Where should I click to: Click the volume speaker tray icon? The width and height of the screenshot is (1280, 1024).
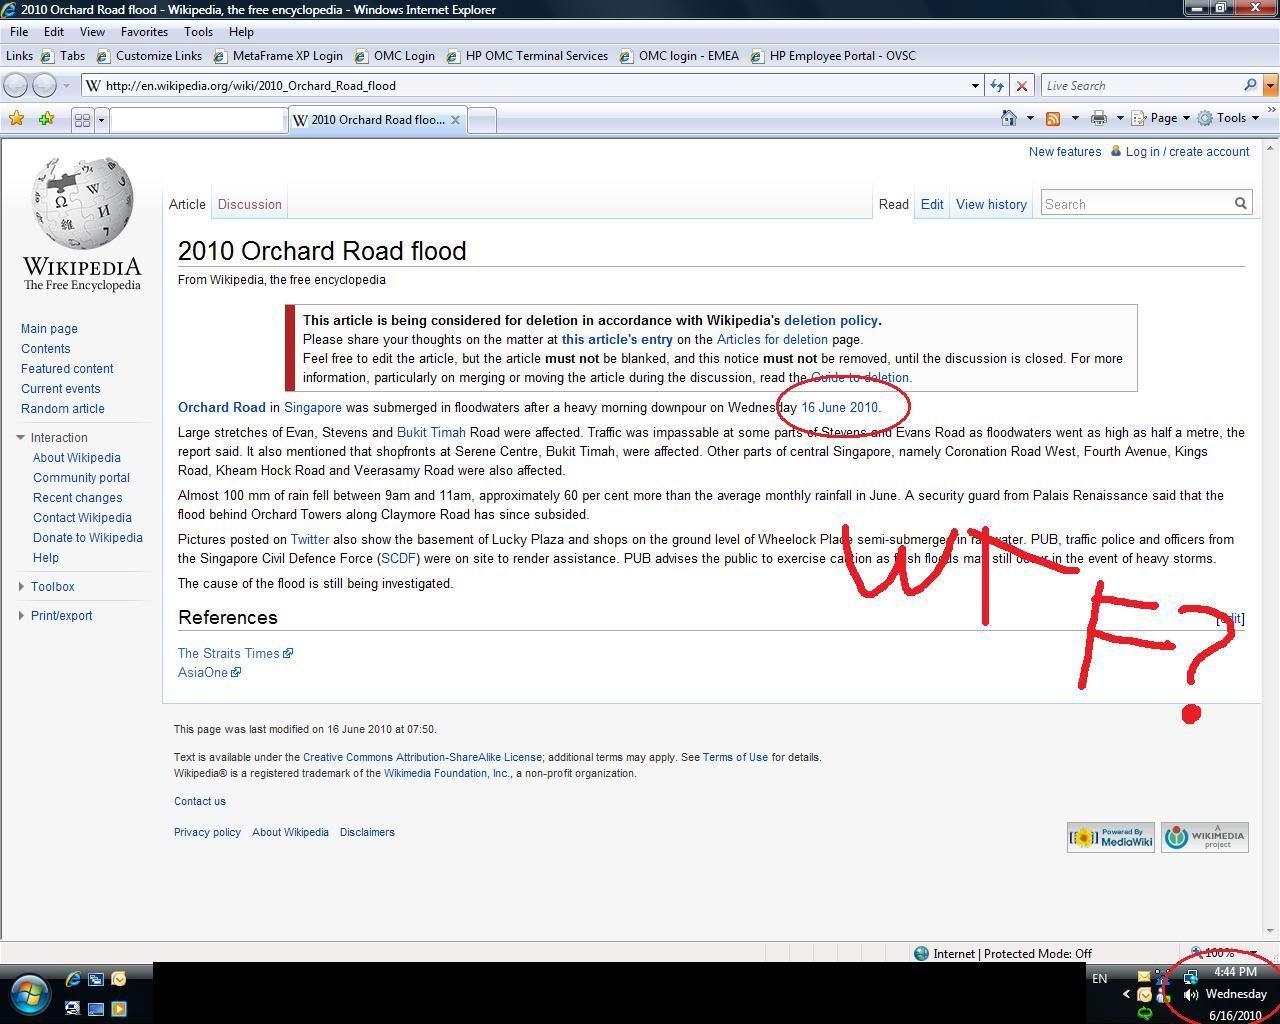pyautogui.click(x=1190, y=994)
